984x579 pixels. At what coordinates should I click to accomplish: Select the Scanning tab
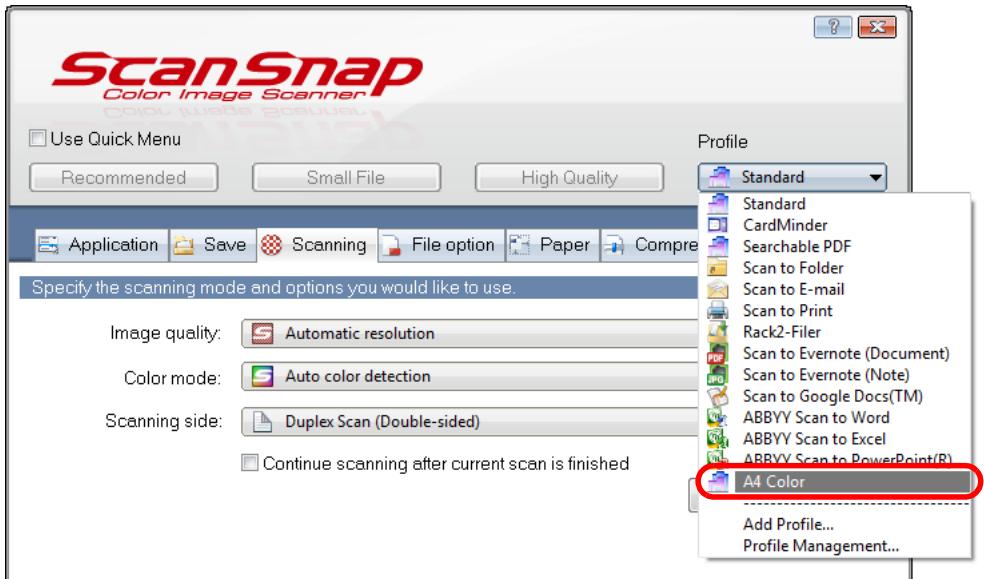[x=317, y=245]
